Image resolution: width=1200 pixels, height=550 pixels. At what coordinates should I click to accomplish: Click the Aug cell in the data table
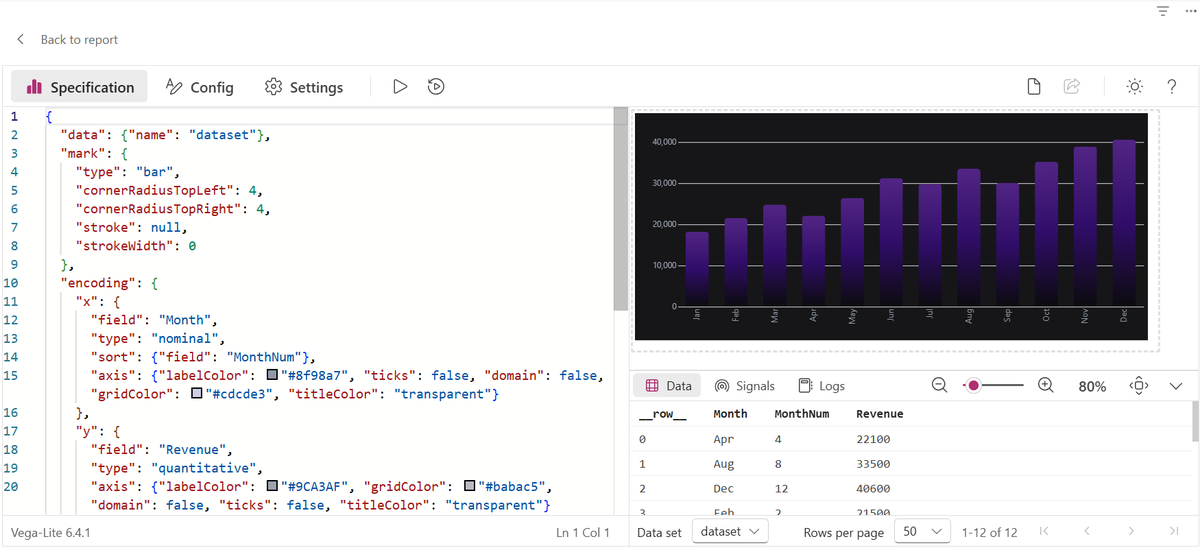[724, 464]
